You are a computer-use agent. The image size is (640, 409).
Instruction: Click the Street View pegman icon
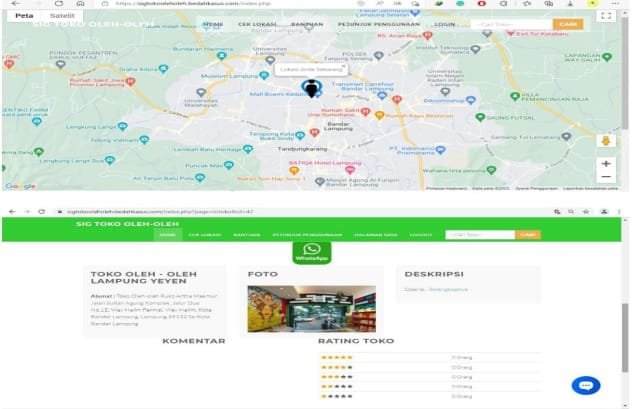click(606, 140)
